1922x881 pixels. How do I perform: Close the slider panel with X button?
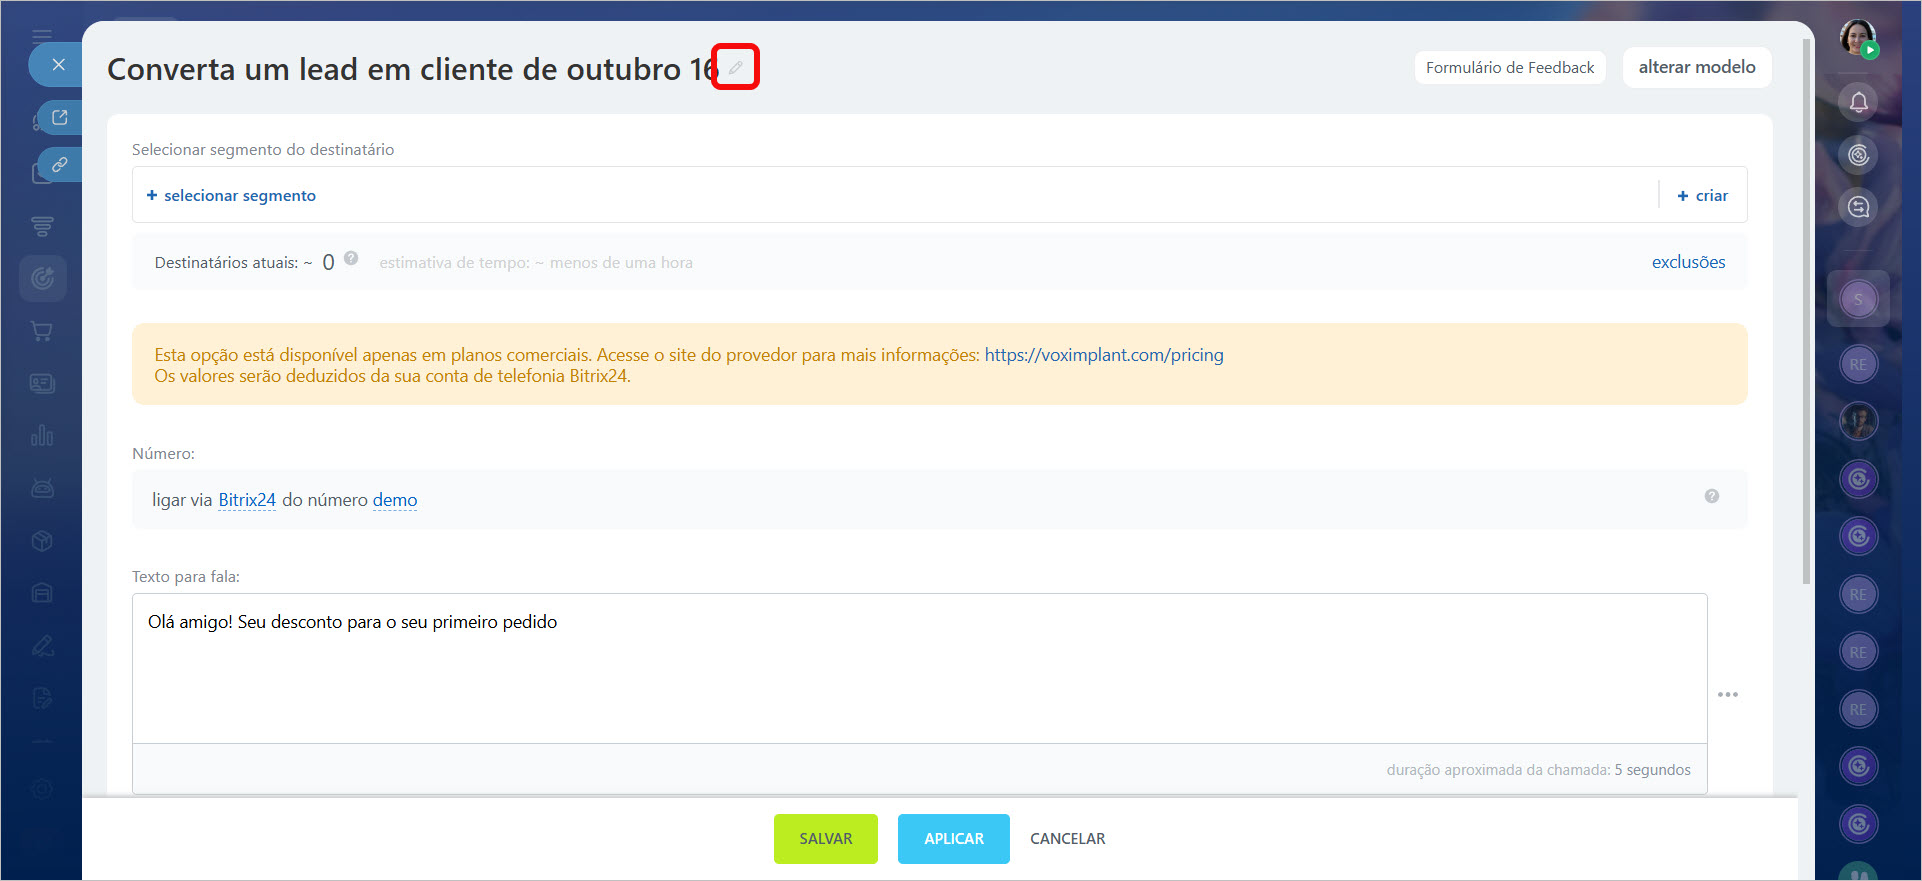[58, 65]
